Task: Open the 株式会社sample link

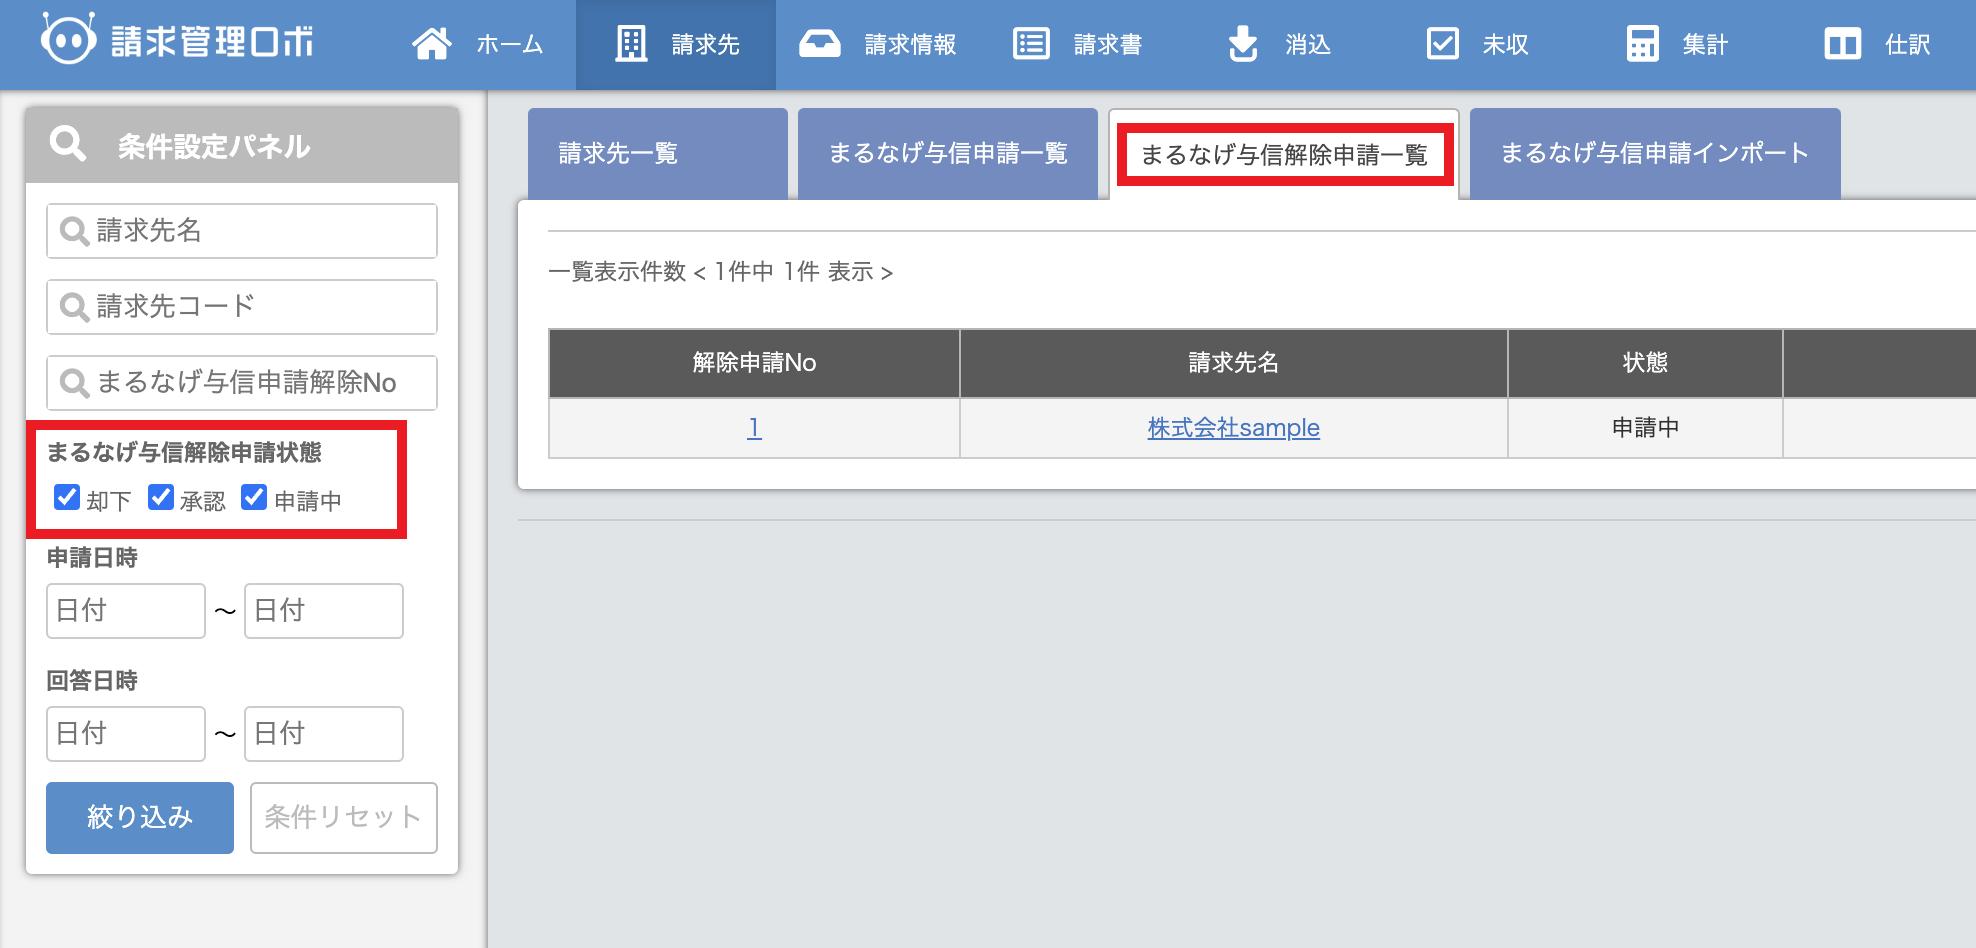Action: click(1234, 428)
